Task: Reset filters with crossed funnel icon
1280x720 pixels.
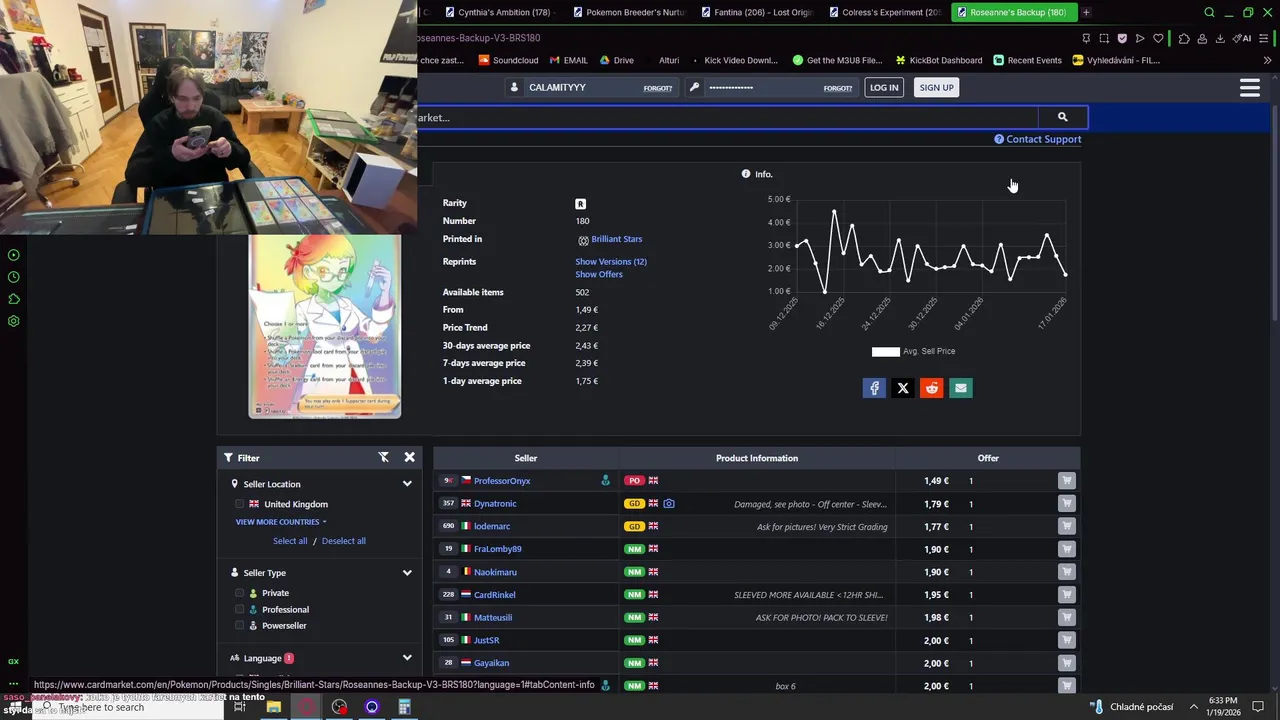Action: [383, 457]
